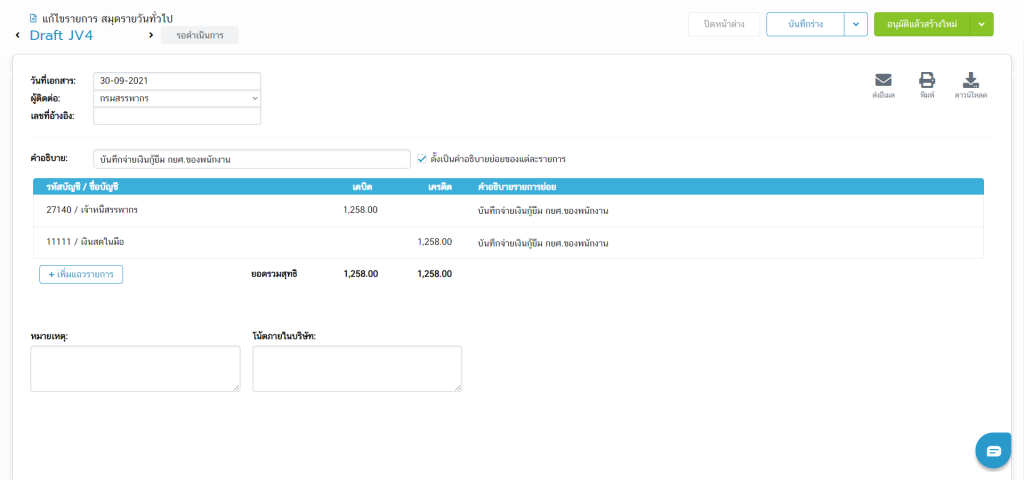This screenshot has height=480, width=1024.
Task: Click the reference number input field
Action: coord(177,116)
